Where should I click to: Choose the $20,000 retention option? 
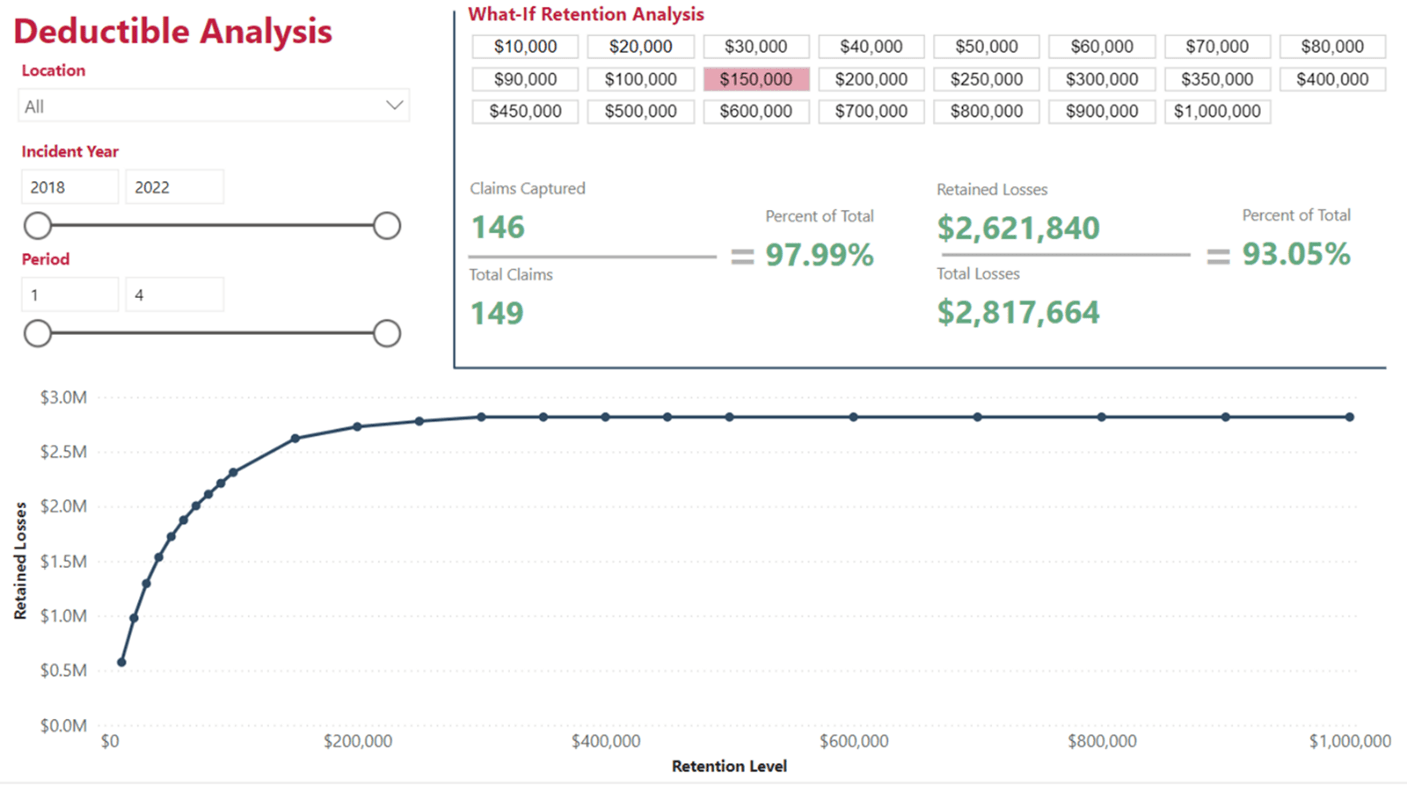pyautogui.click(x=640, y=46)
